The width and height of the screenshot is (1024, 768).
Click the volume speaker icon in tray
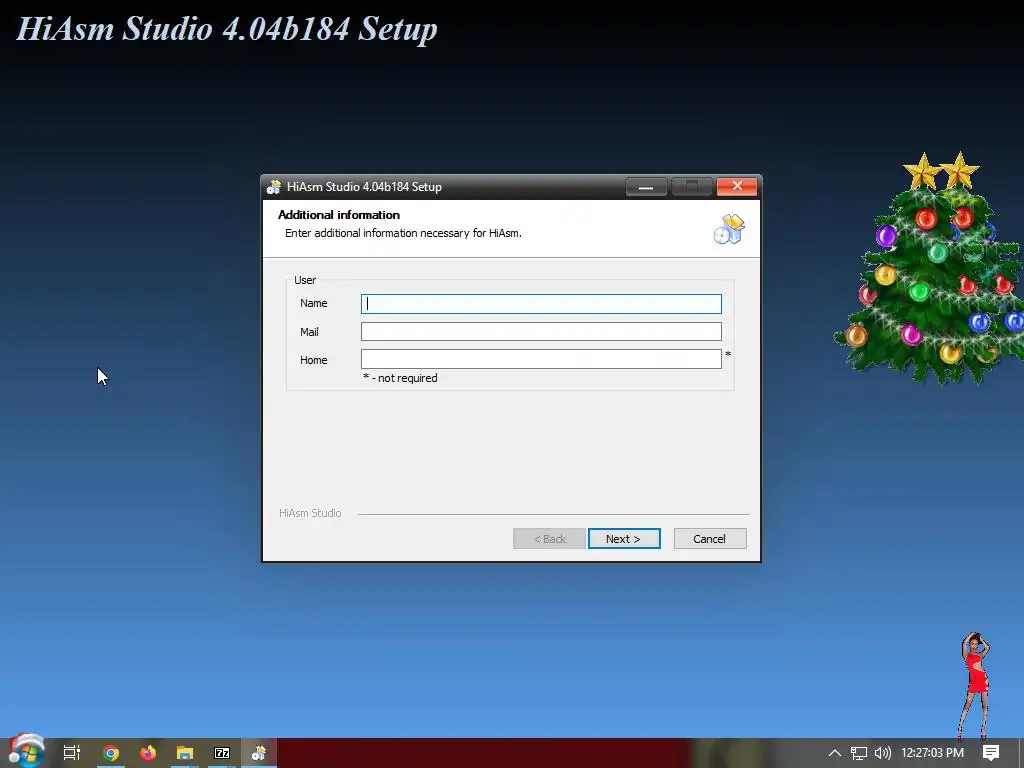(882, 753)
